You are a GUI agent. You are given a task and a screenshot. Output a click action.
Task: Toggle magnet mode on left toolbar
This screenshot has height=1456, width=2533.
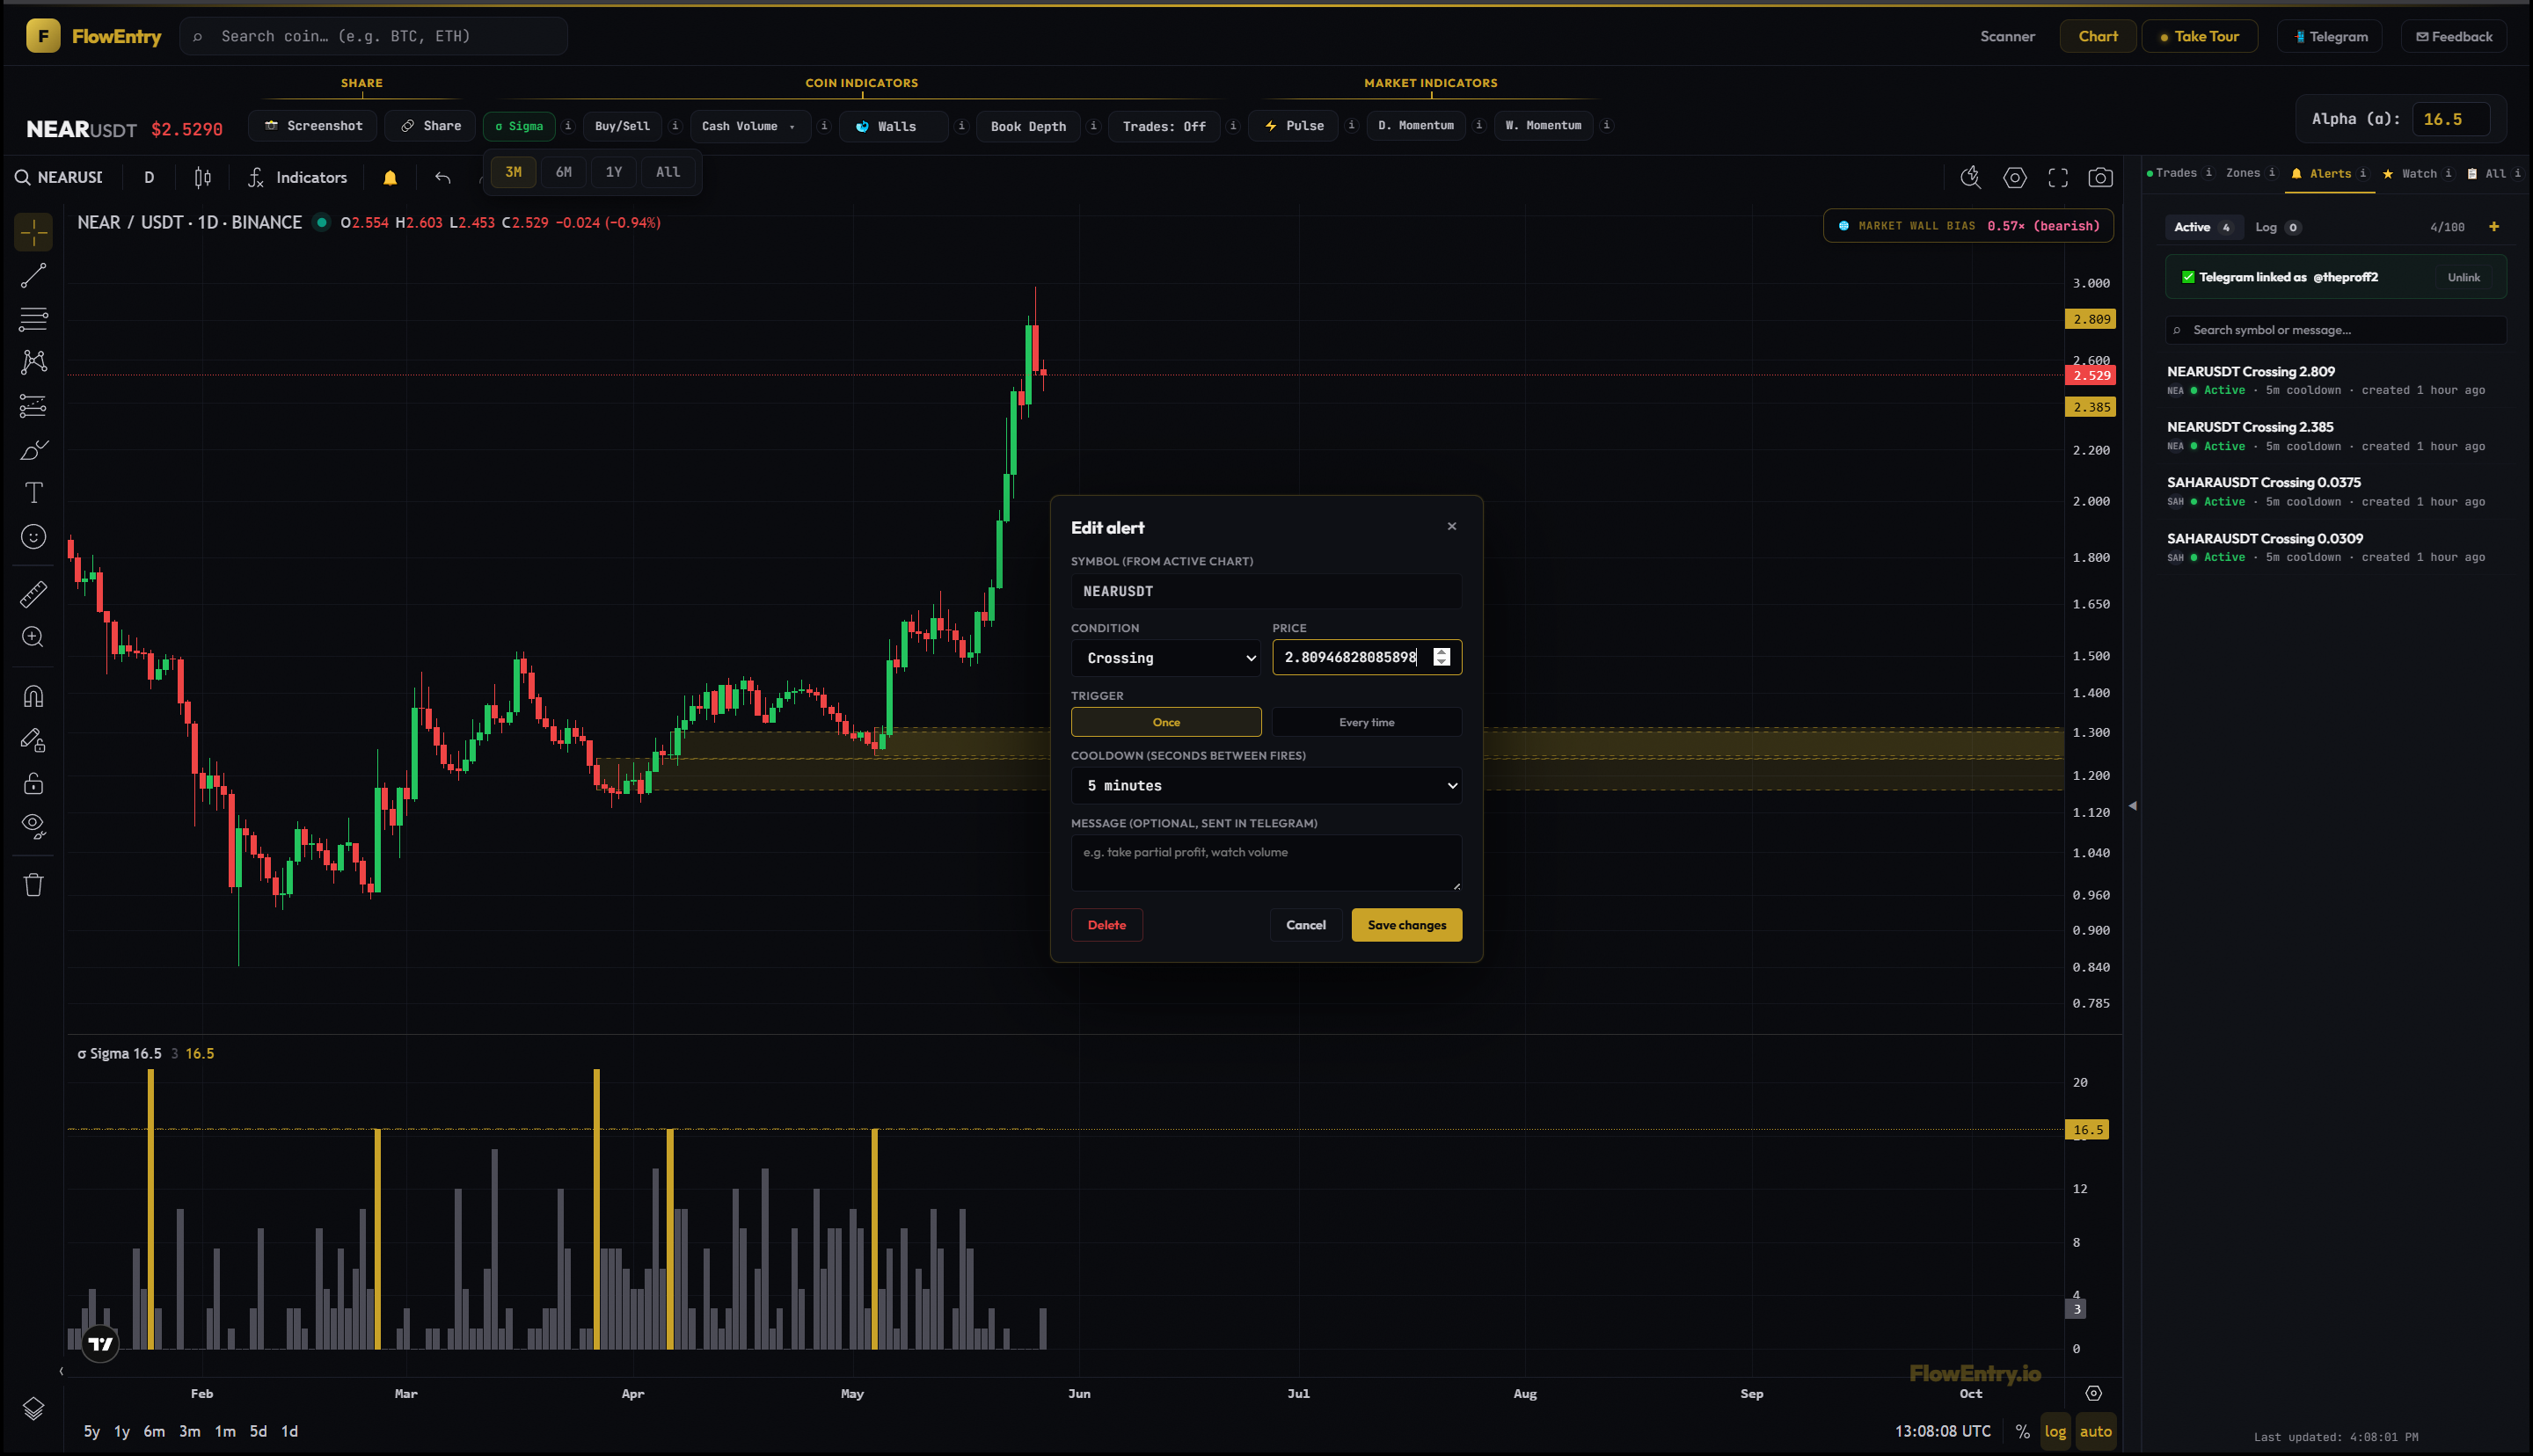point(33,696)
